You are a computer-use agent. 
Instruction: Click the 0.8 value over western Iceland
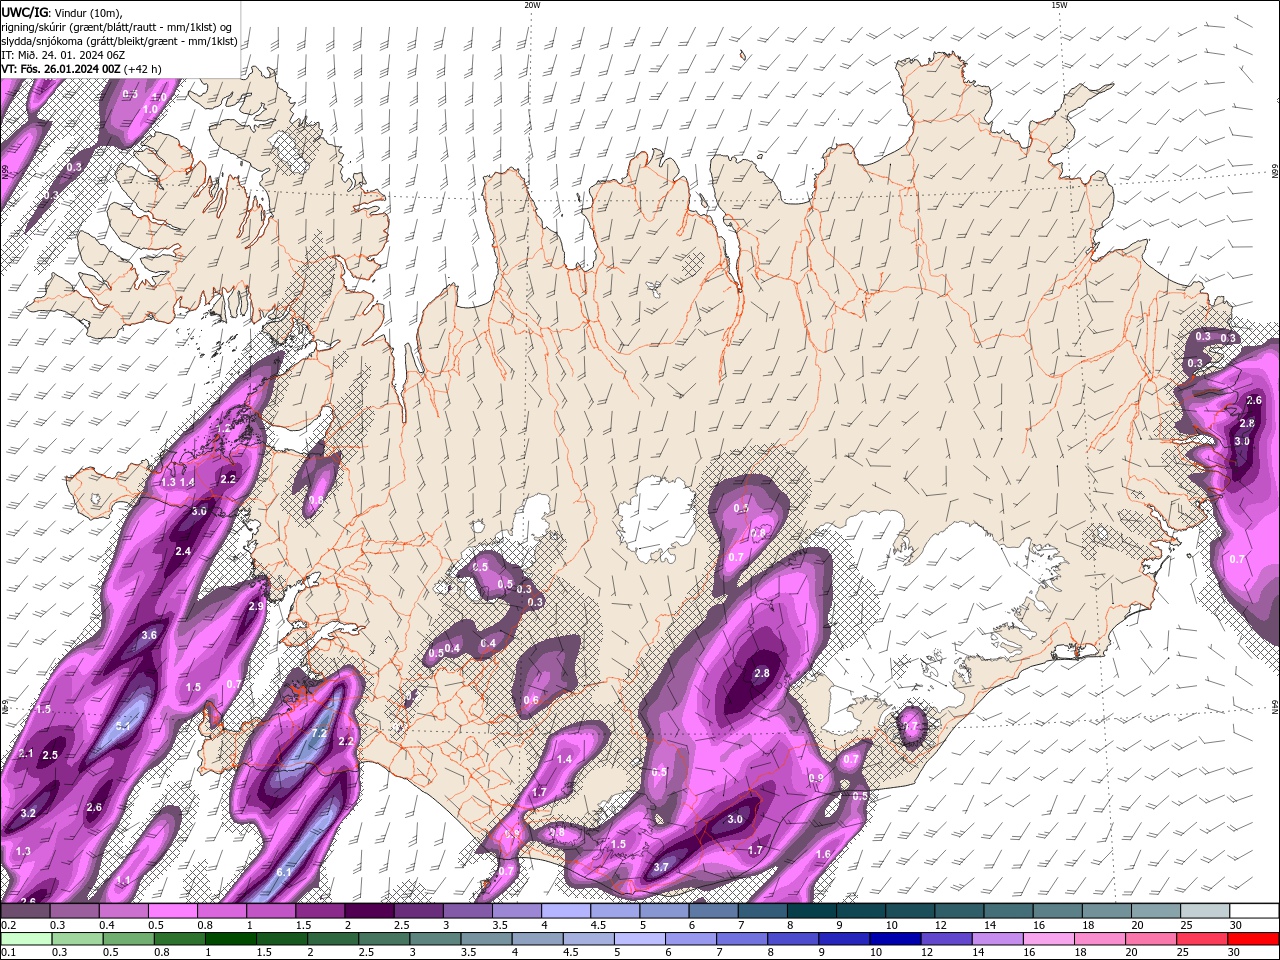[x=316, y=499]
